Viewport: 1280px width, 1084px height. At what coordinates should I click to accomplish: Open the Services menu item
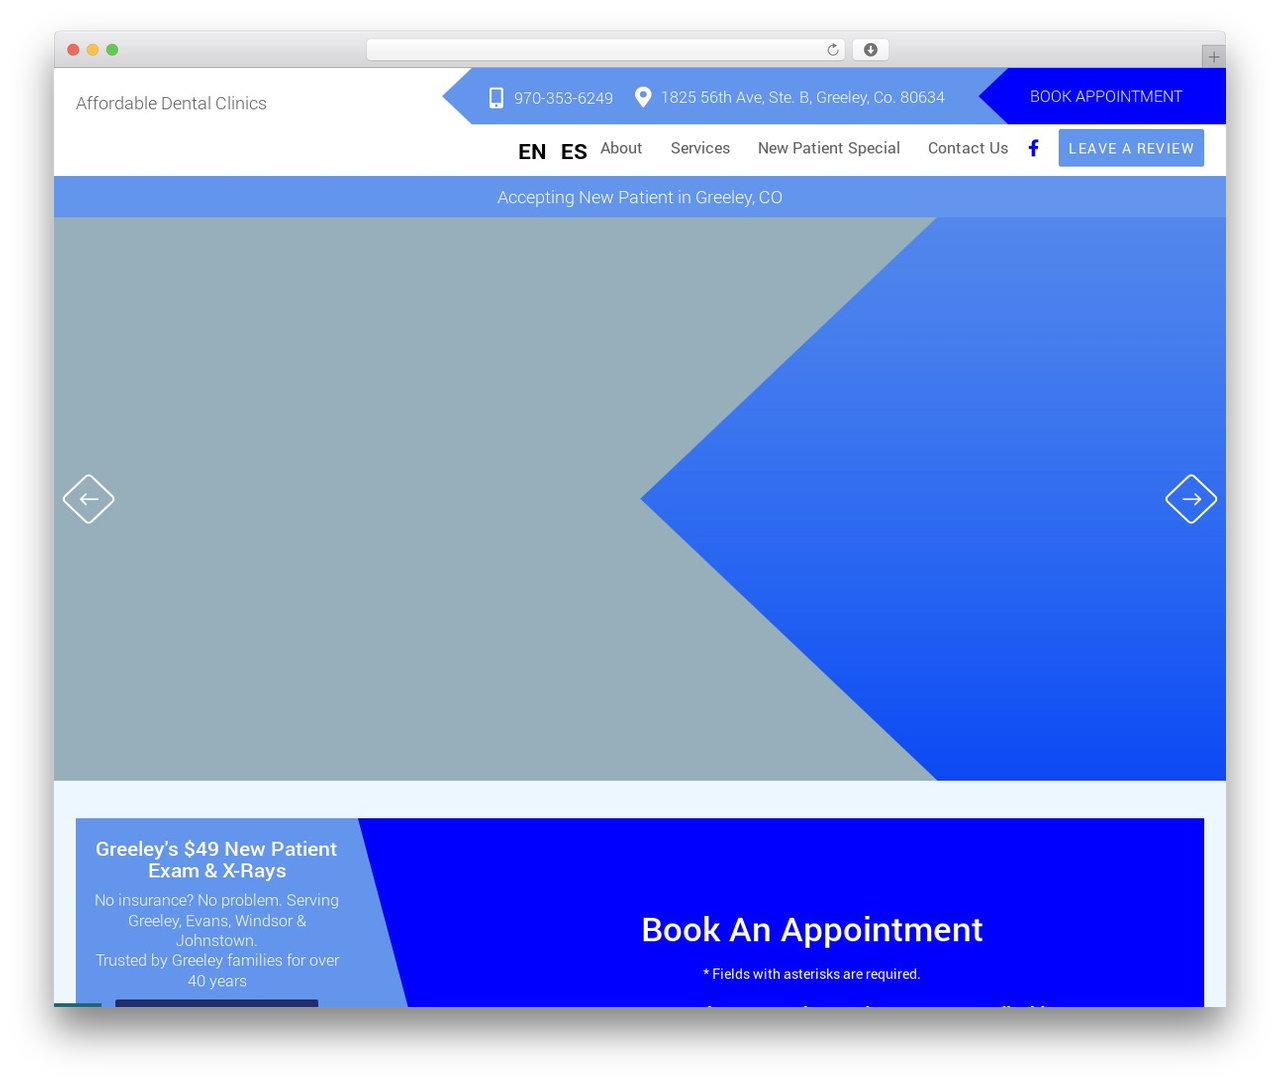[x=700, y=148]
